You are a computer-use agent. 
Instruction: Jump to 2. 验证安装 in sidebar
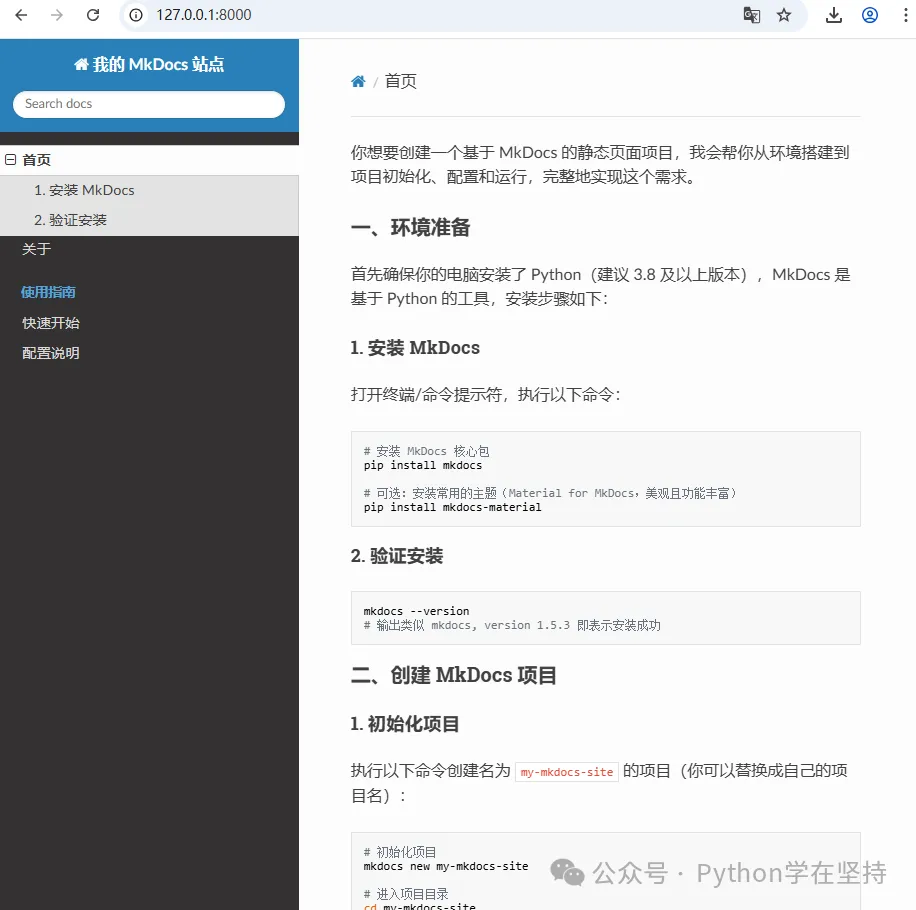tap(70, 220)
